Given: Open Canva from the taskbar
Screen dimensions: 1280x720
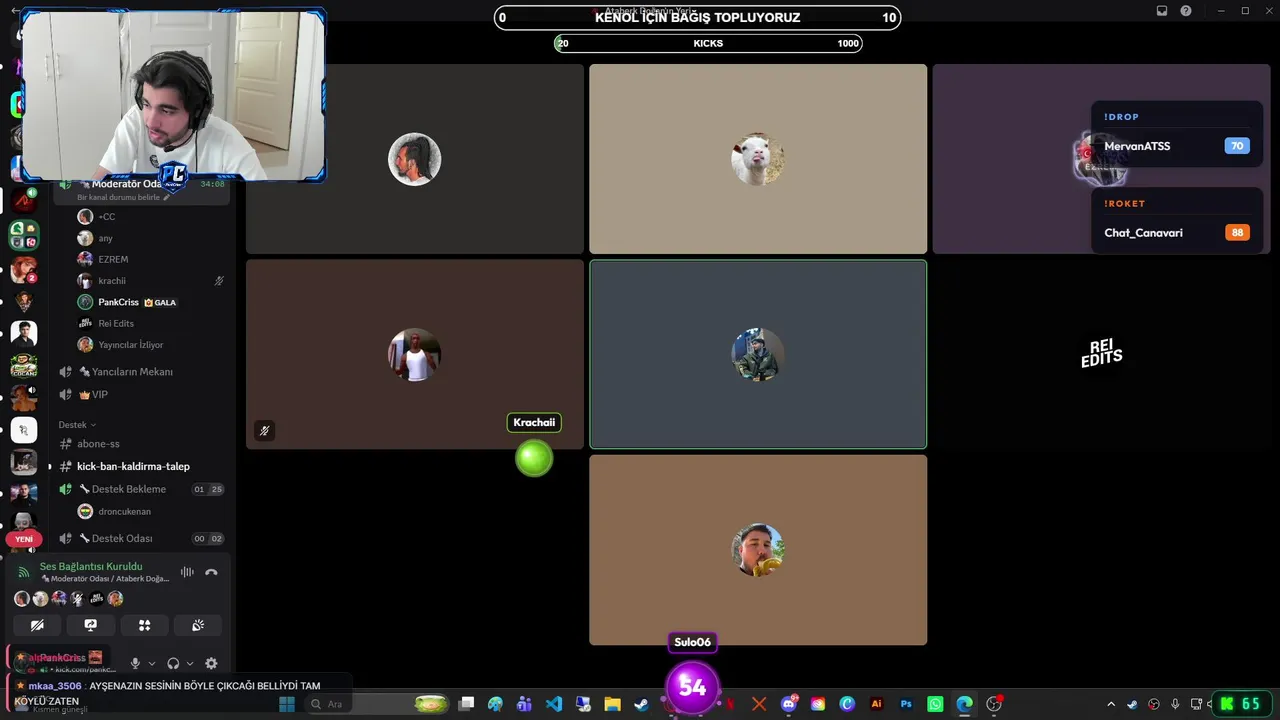Looking at the screenshot, I should click(847, 704).
